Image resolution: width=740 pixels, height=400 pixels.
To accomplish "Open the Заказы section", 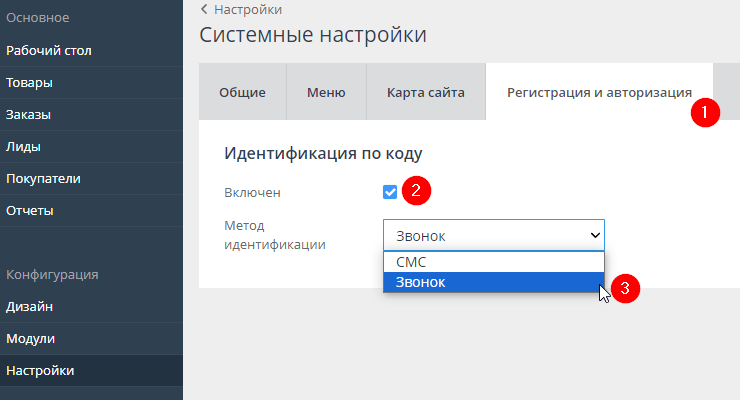I will (x=29, y=114).
